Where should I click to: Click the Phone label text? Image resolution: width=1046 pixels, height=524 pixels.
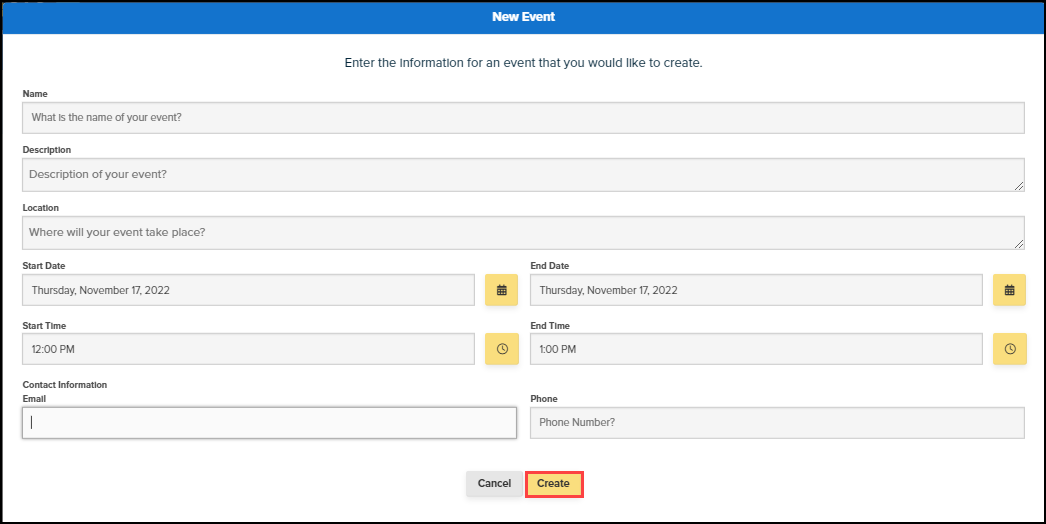point(544,399)
